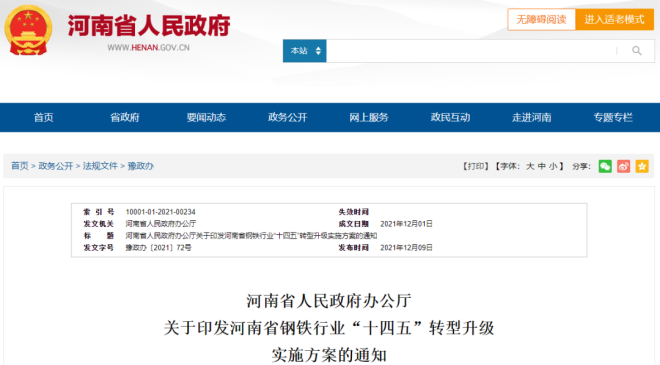Screen dimensions: 660x365
Task: Enable 无障碍阅读 accessible reading mode
Action: [541, 19]
